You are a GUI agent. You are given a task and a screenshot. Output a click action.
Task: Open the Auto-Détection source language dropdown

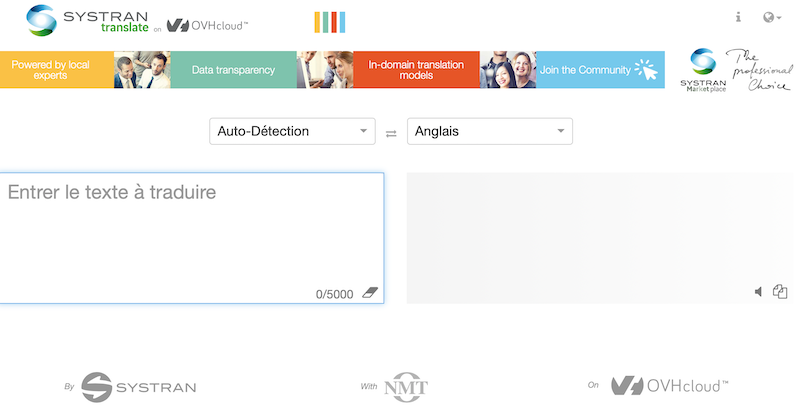coord(291,131)
